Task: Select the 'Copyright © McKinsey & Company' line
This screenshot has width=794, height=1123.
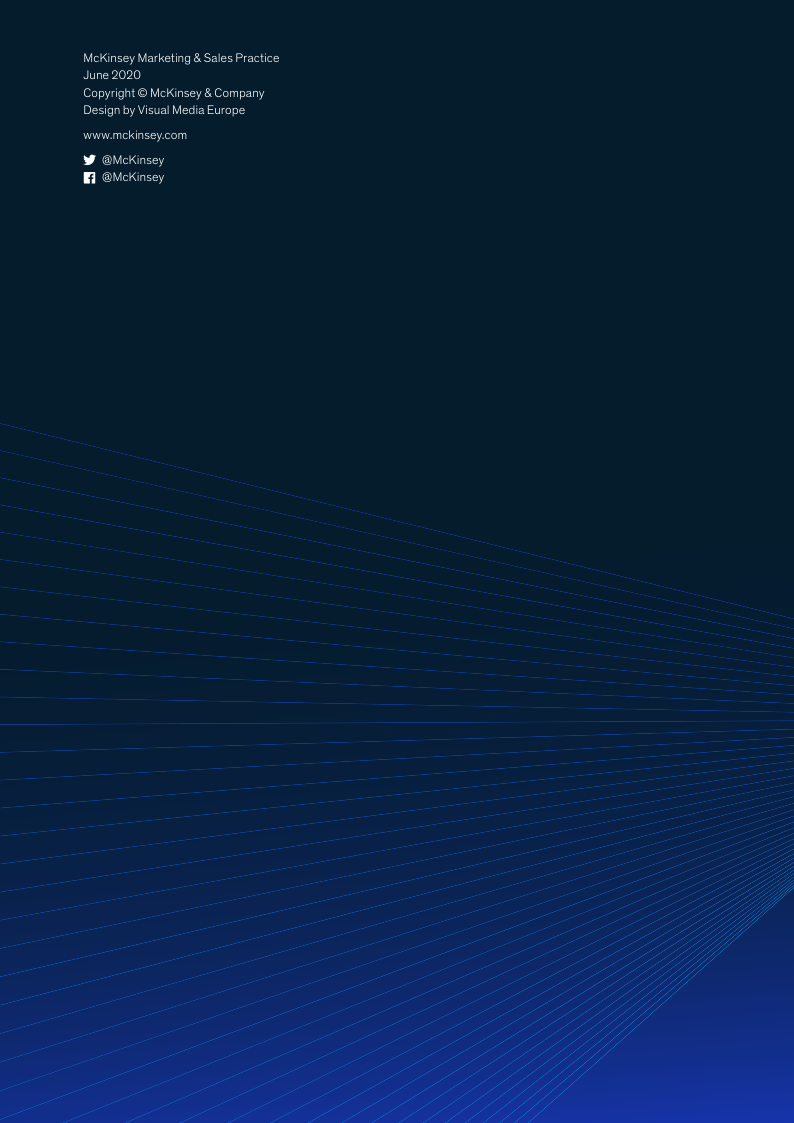Action: pos(174,93)
